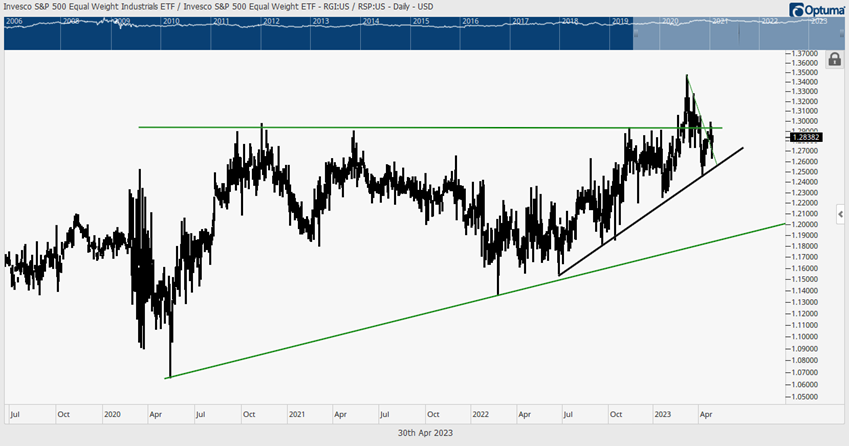
Task: Expand the side panel arrow at right edge
Action: (840, 214)
